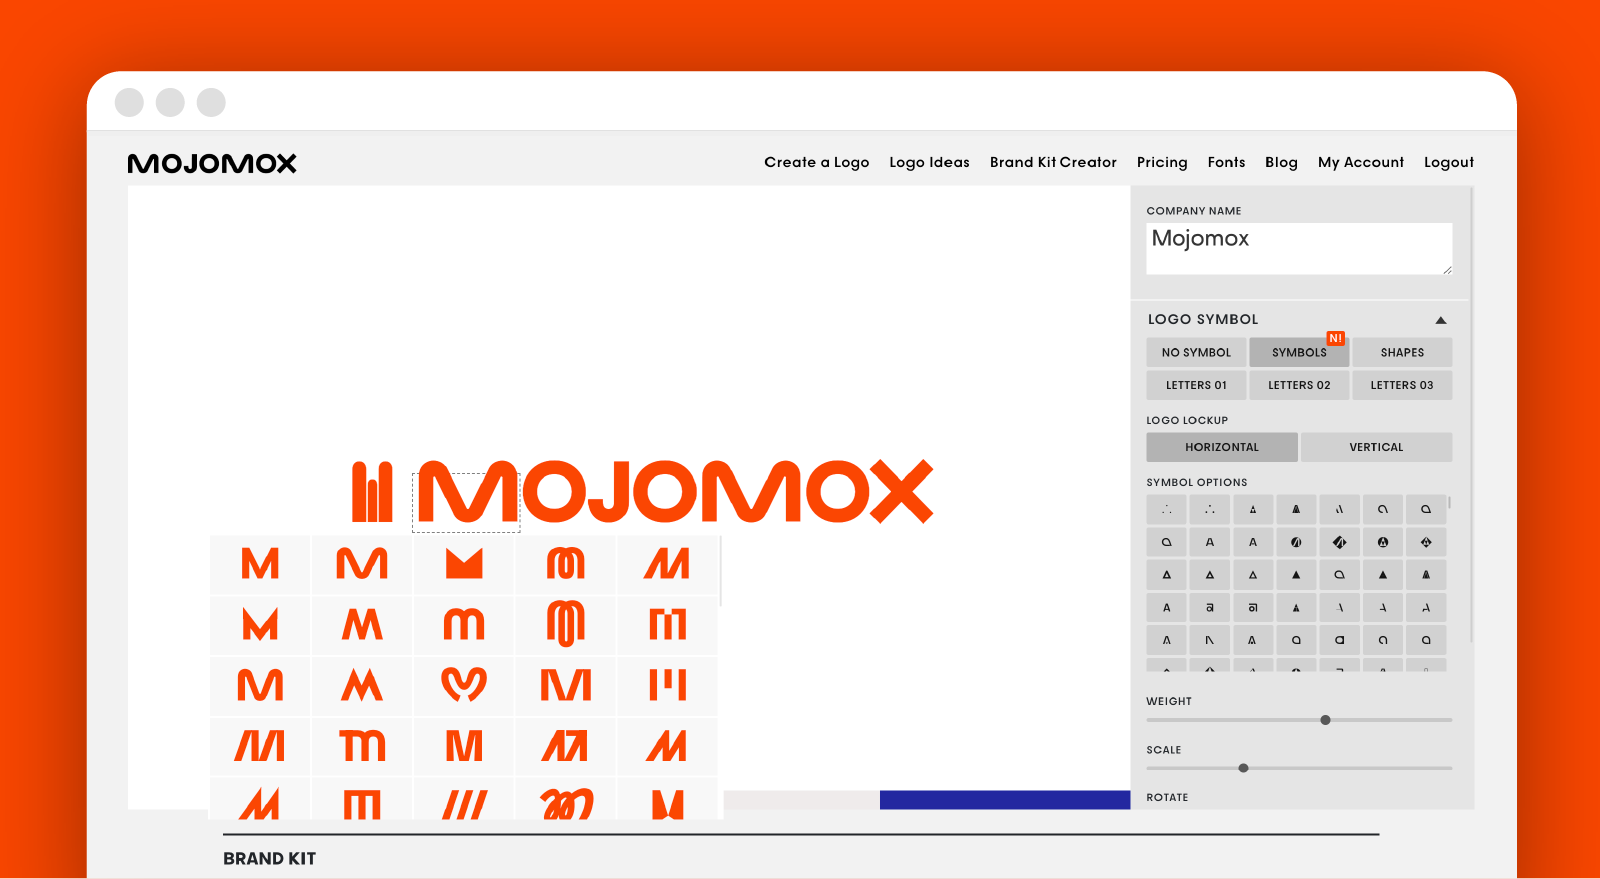
Task: Open My Account
Action: 1361,162
